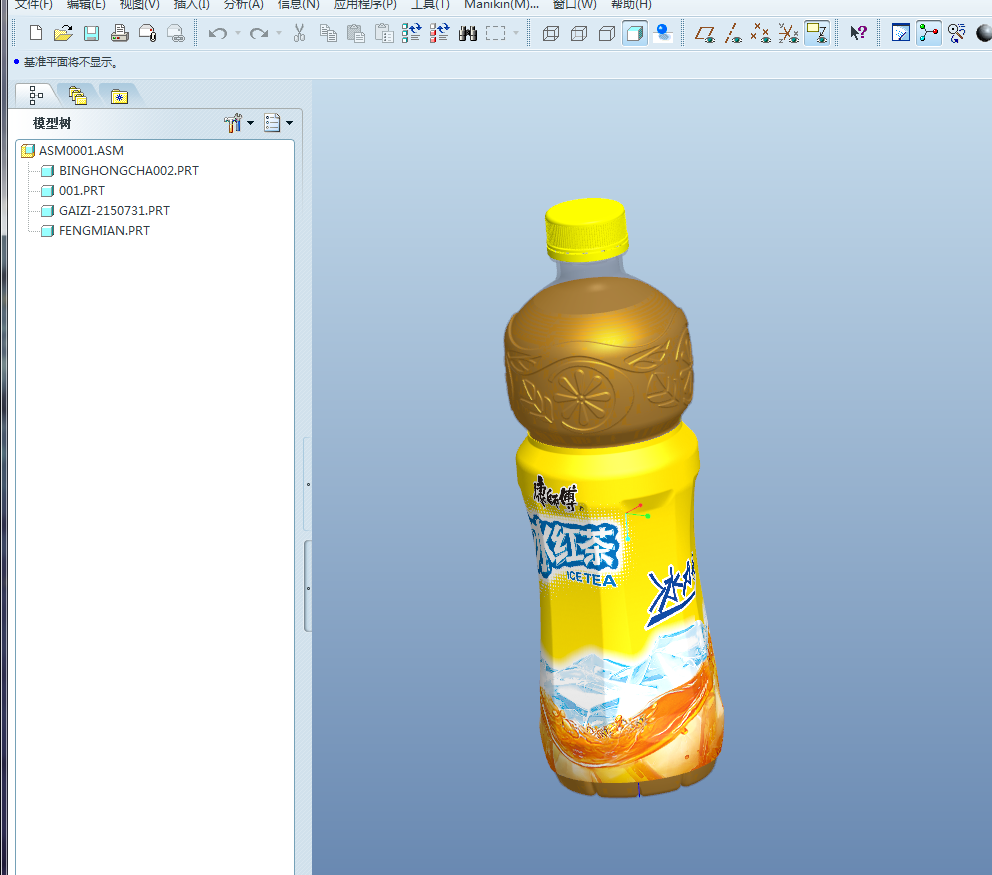The image size is (992, 875).
Task: Open the 窗口(W) menu
Action: click(574, 5)
